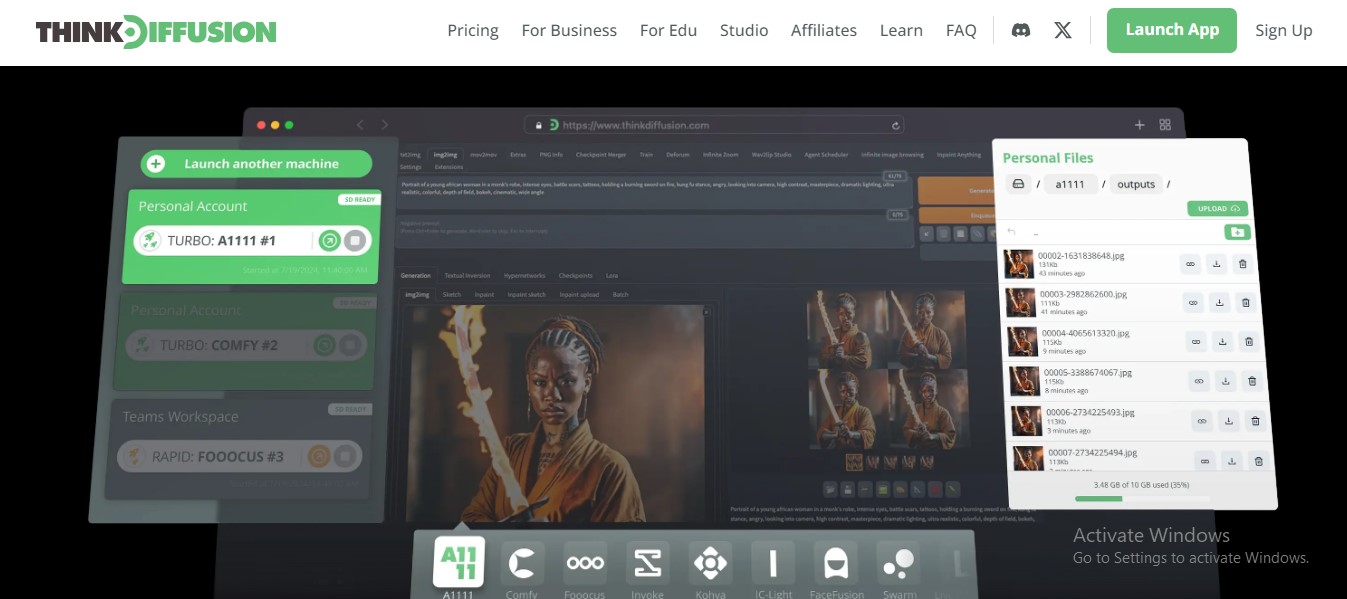Open the RAPID: FOOOCUS #3 machine arrow icon
This screenshot has width=1347, height=599.
319,457
